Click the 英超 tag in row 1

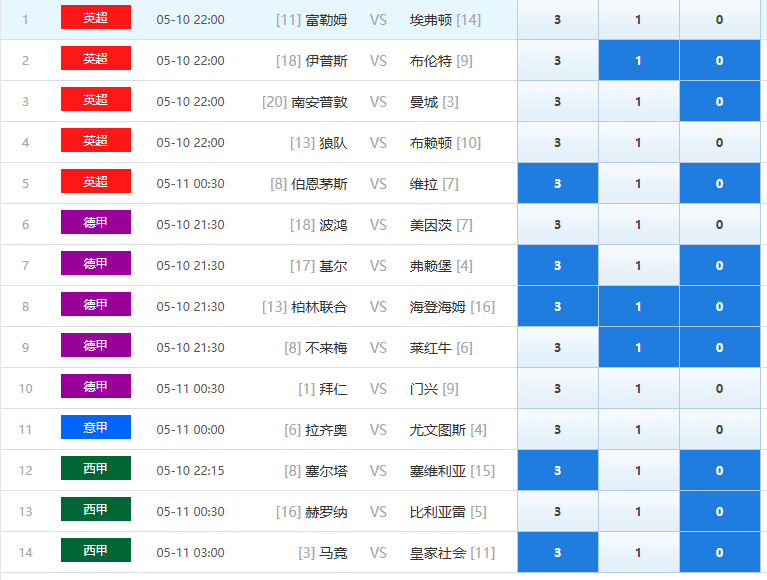96,17
